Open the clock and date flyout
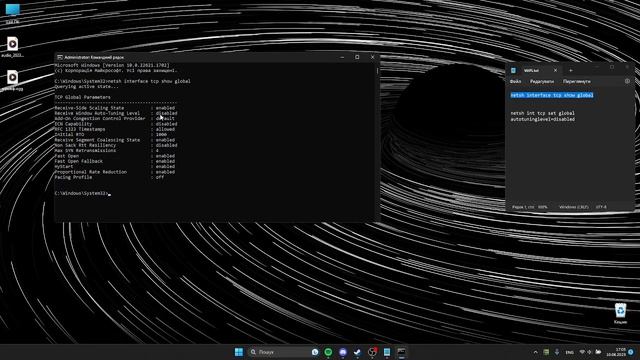 (616, 352)
